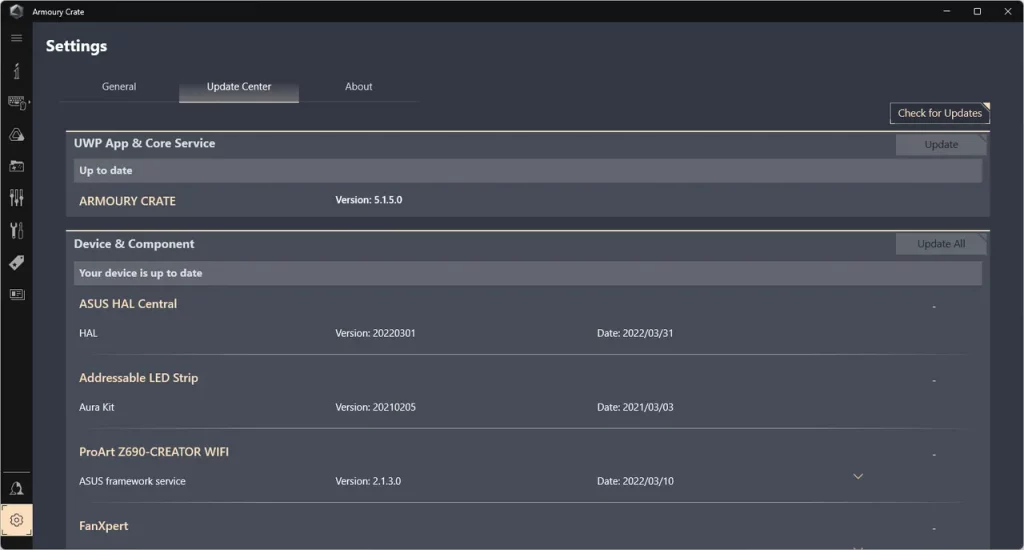Click the ASUS HAL Central heading
The height and width of the screenshot is (550, 1024).
[128, 304]
